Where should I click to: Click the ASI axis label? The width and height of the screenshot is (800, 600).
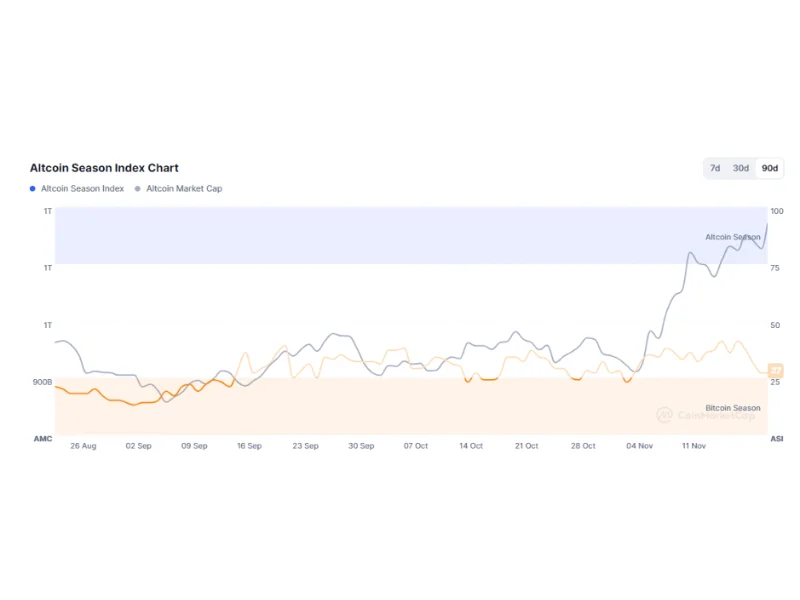pos(776,439)
